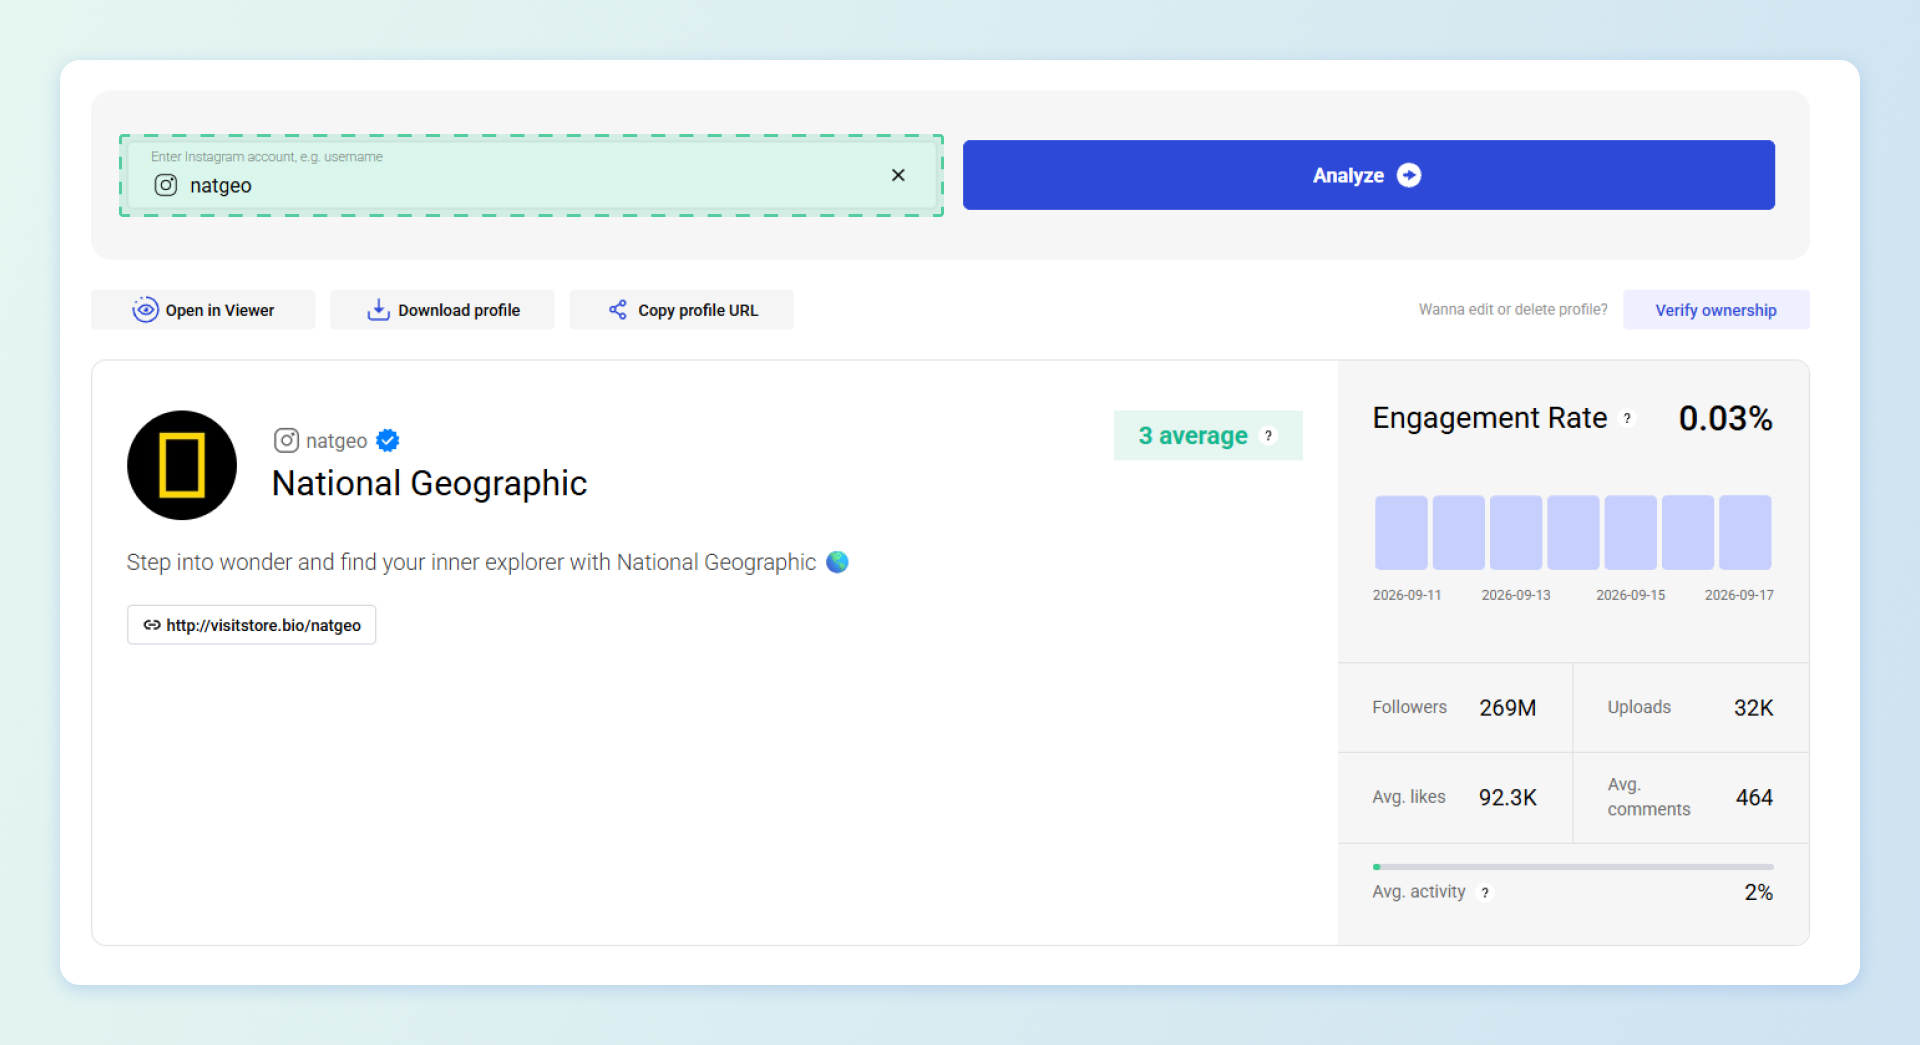This screenshot has height=1045, width=1920.
Task: Click the Instagram icon in search field
Action: point(166,185)
